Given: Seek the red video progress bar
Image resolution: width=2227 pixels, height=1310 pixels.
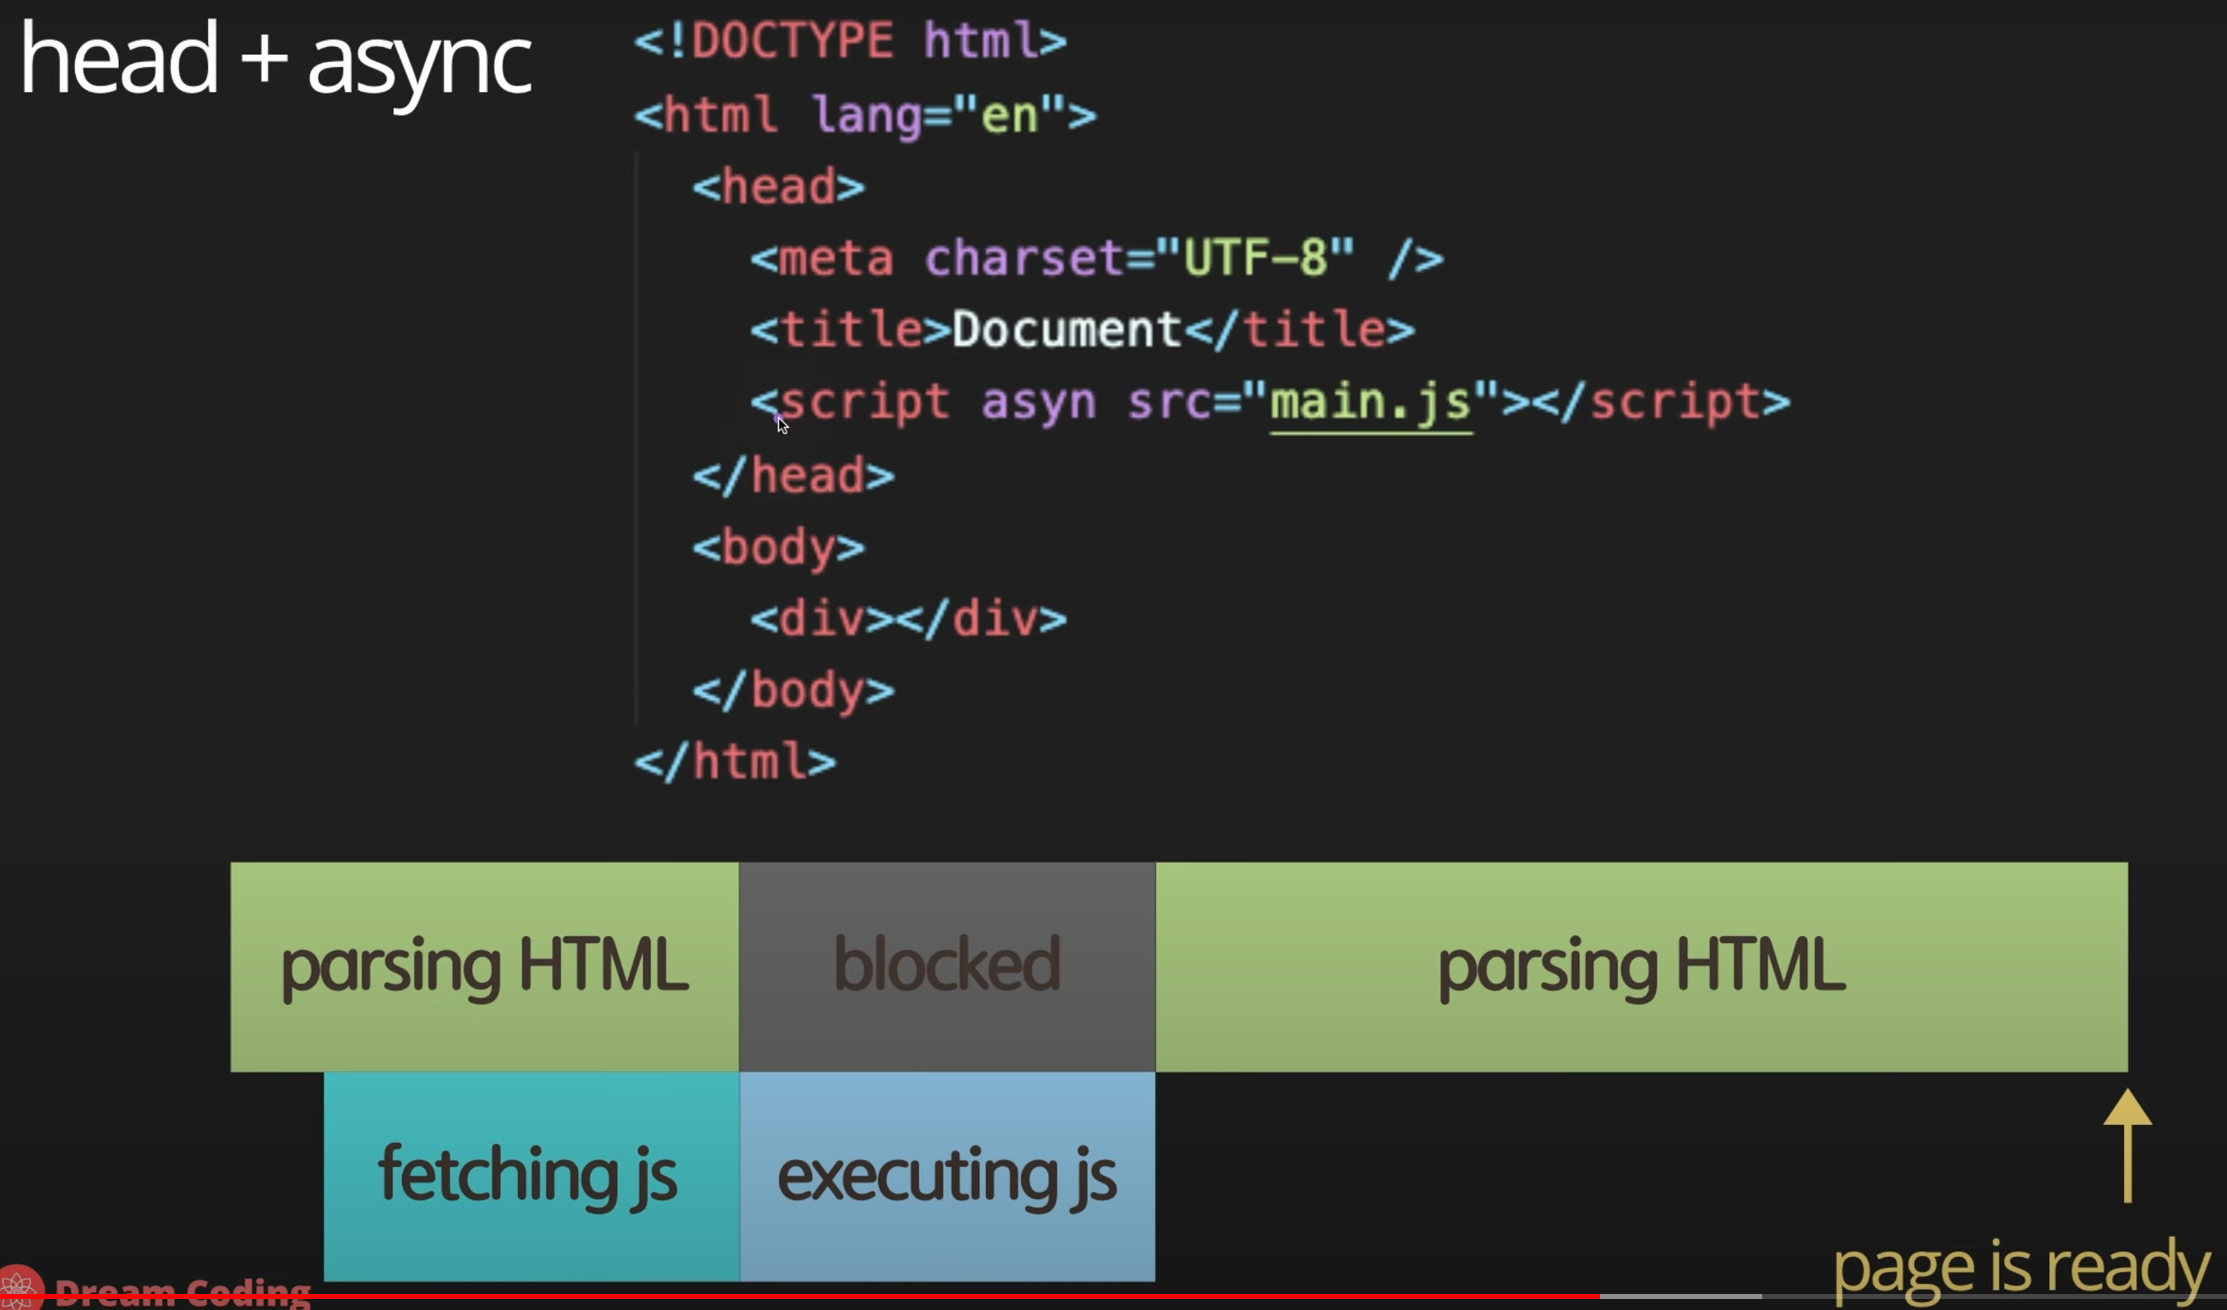Looking at the screenshot, I should [800, 1297].
